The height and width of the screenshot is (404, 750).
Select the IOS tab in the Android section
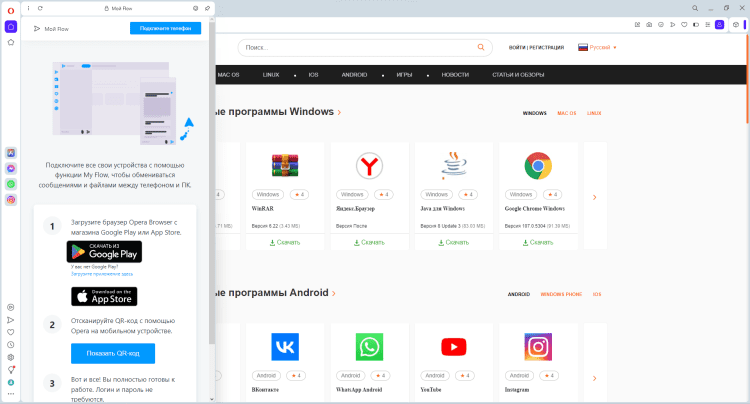point(597,294)
